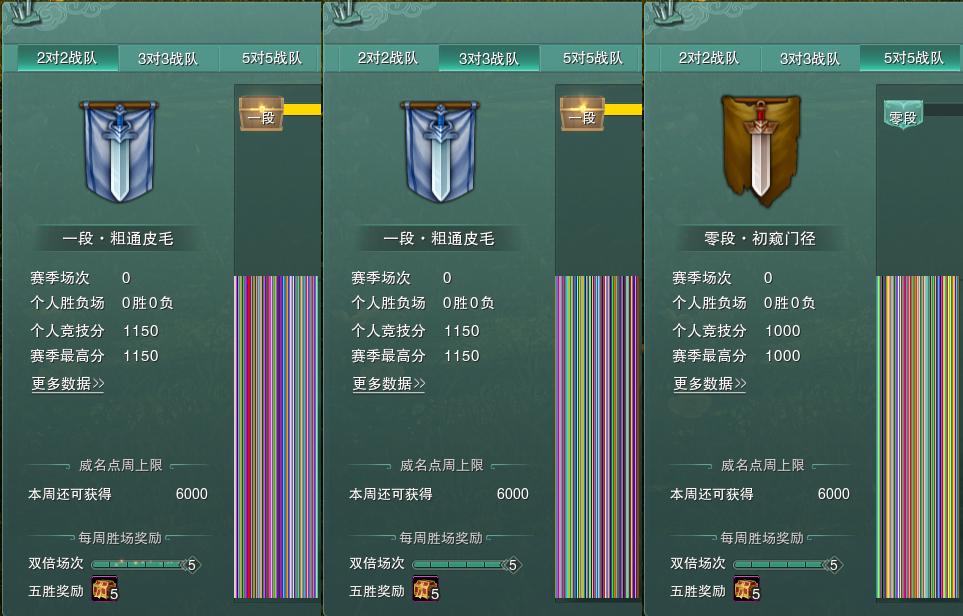Screen dimensions: 963x616
Task: Click the 一段·粗通皮毛 rank title in first panel
Action: 118,238
